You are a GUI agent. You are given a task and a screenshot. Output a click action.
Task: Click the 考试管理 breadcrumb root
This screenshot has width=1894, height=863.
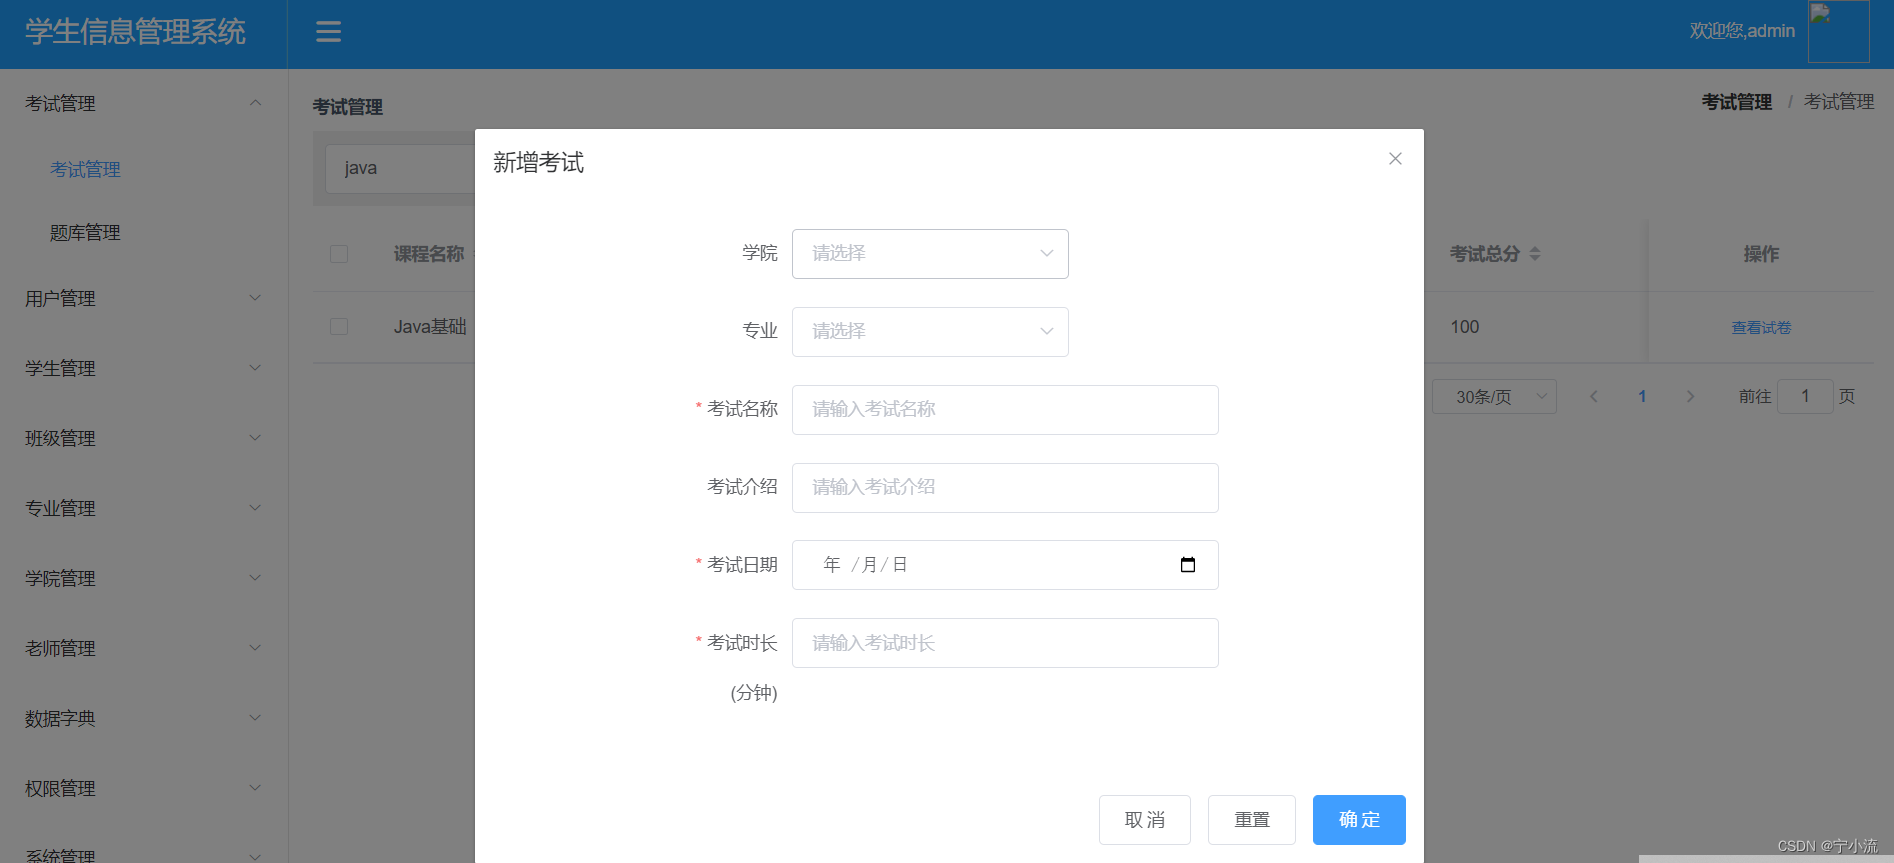(x=1737, y=102)
